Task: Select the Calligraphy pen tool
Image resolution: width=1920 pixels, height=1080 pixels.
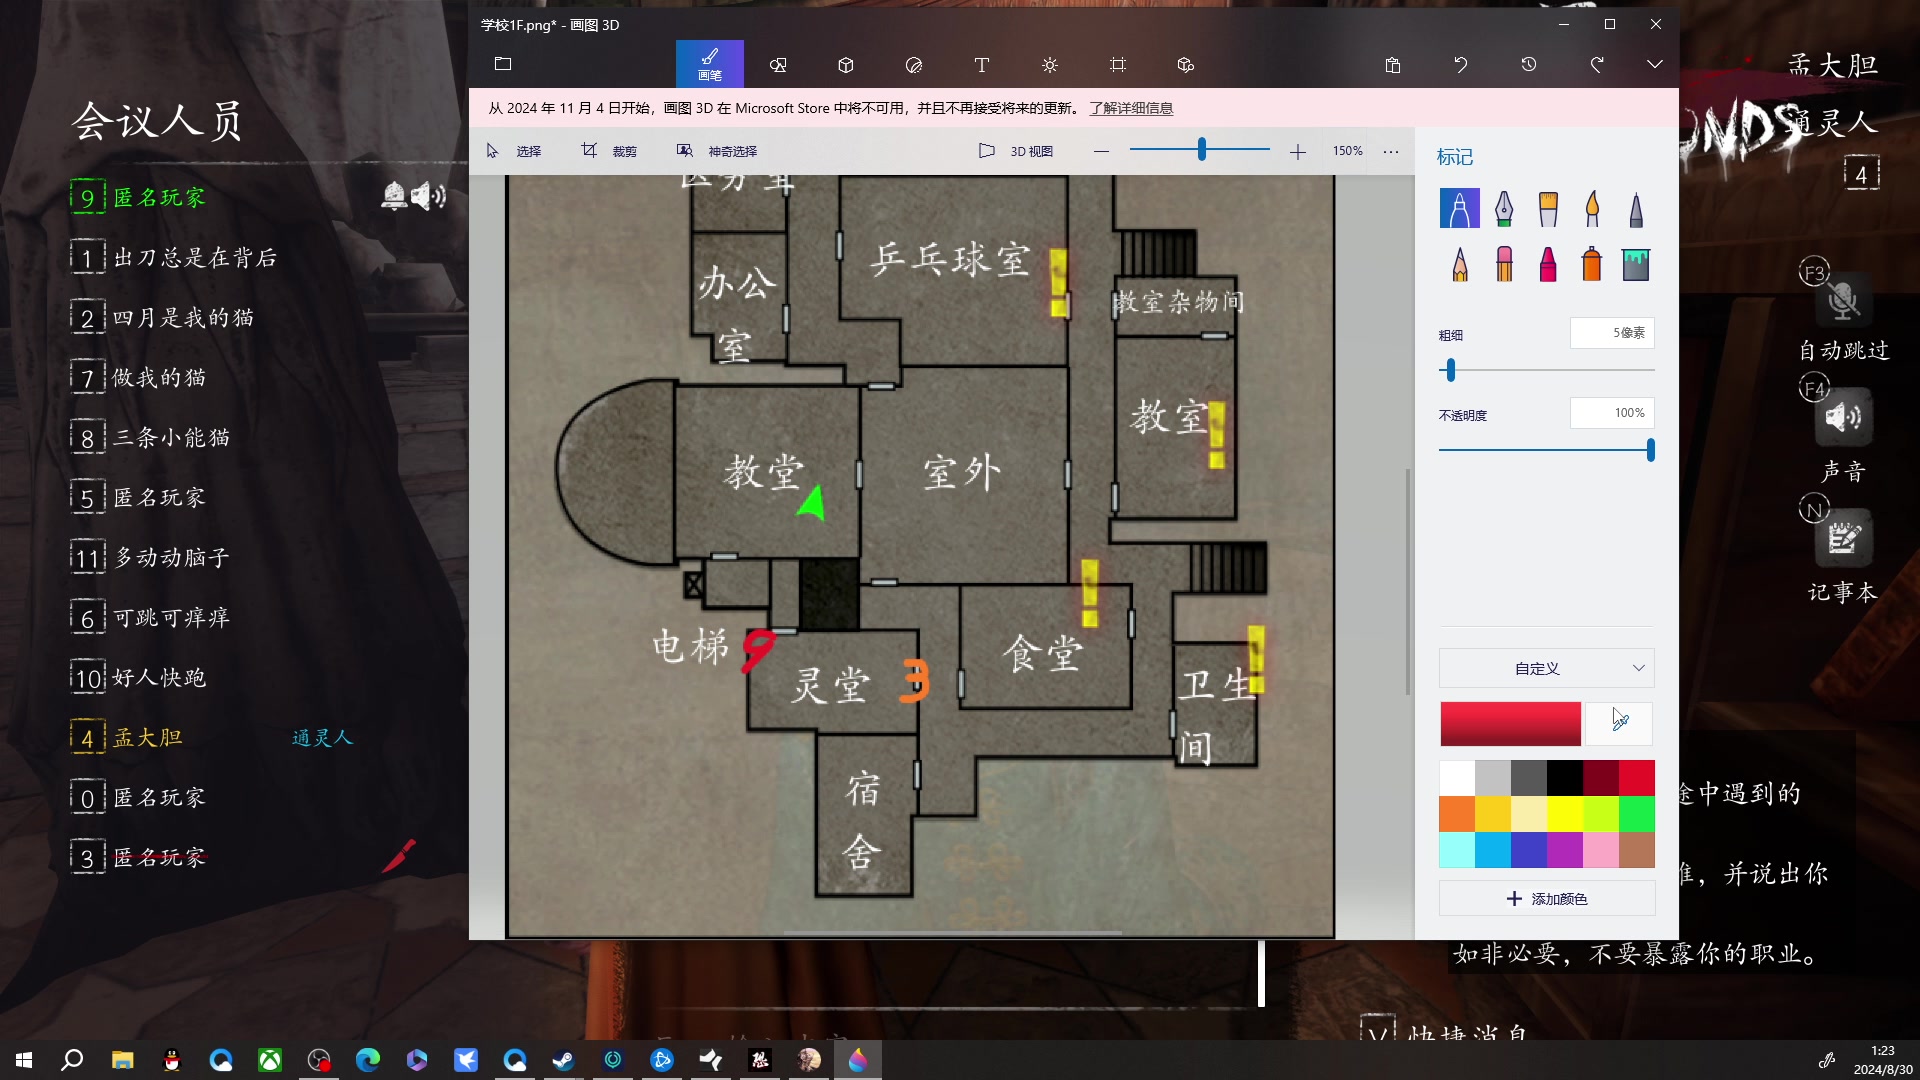Action: [x=1503, y=209]
